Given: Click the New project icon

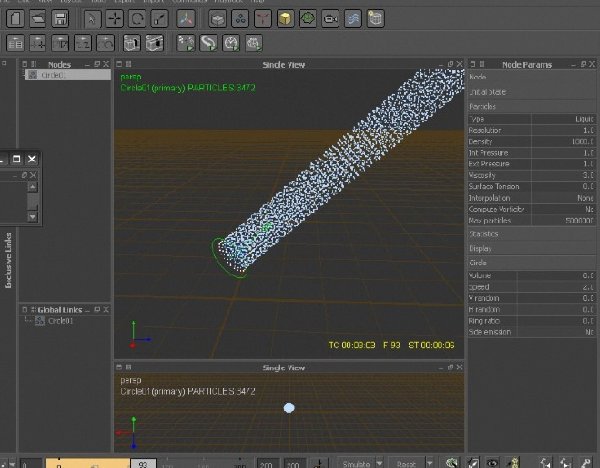Looking at the screenshot, I should click(x=15, y=18).
